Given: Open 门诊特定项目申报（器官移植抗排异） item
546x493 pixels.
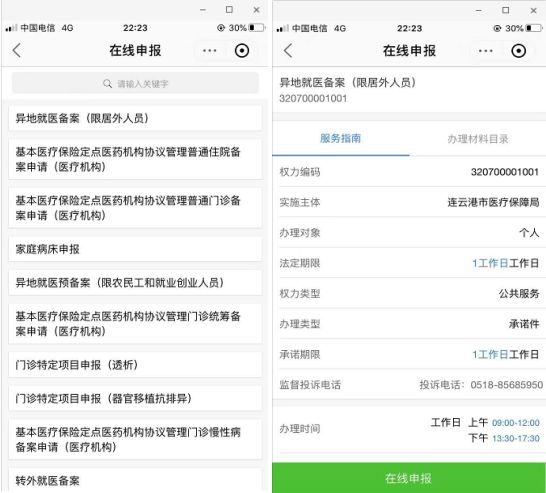Looking at the screenshot, I should tap(135, 398).
